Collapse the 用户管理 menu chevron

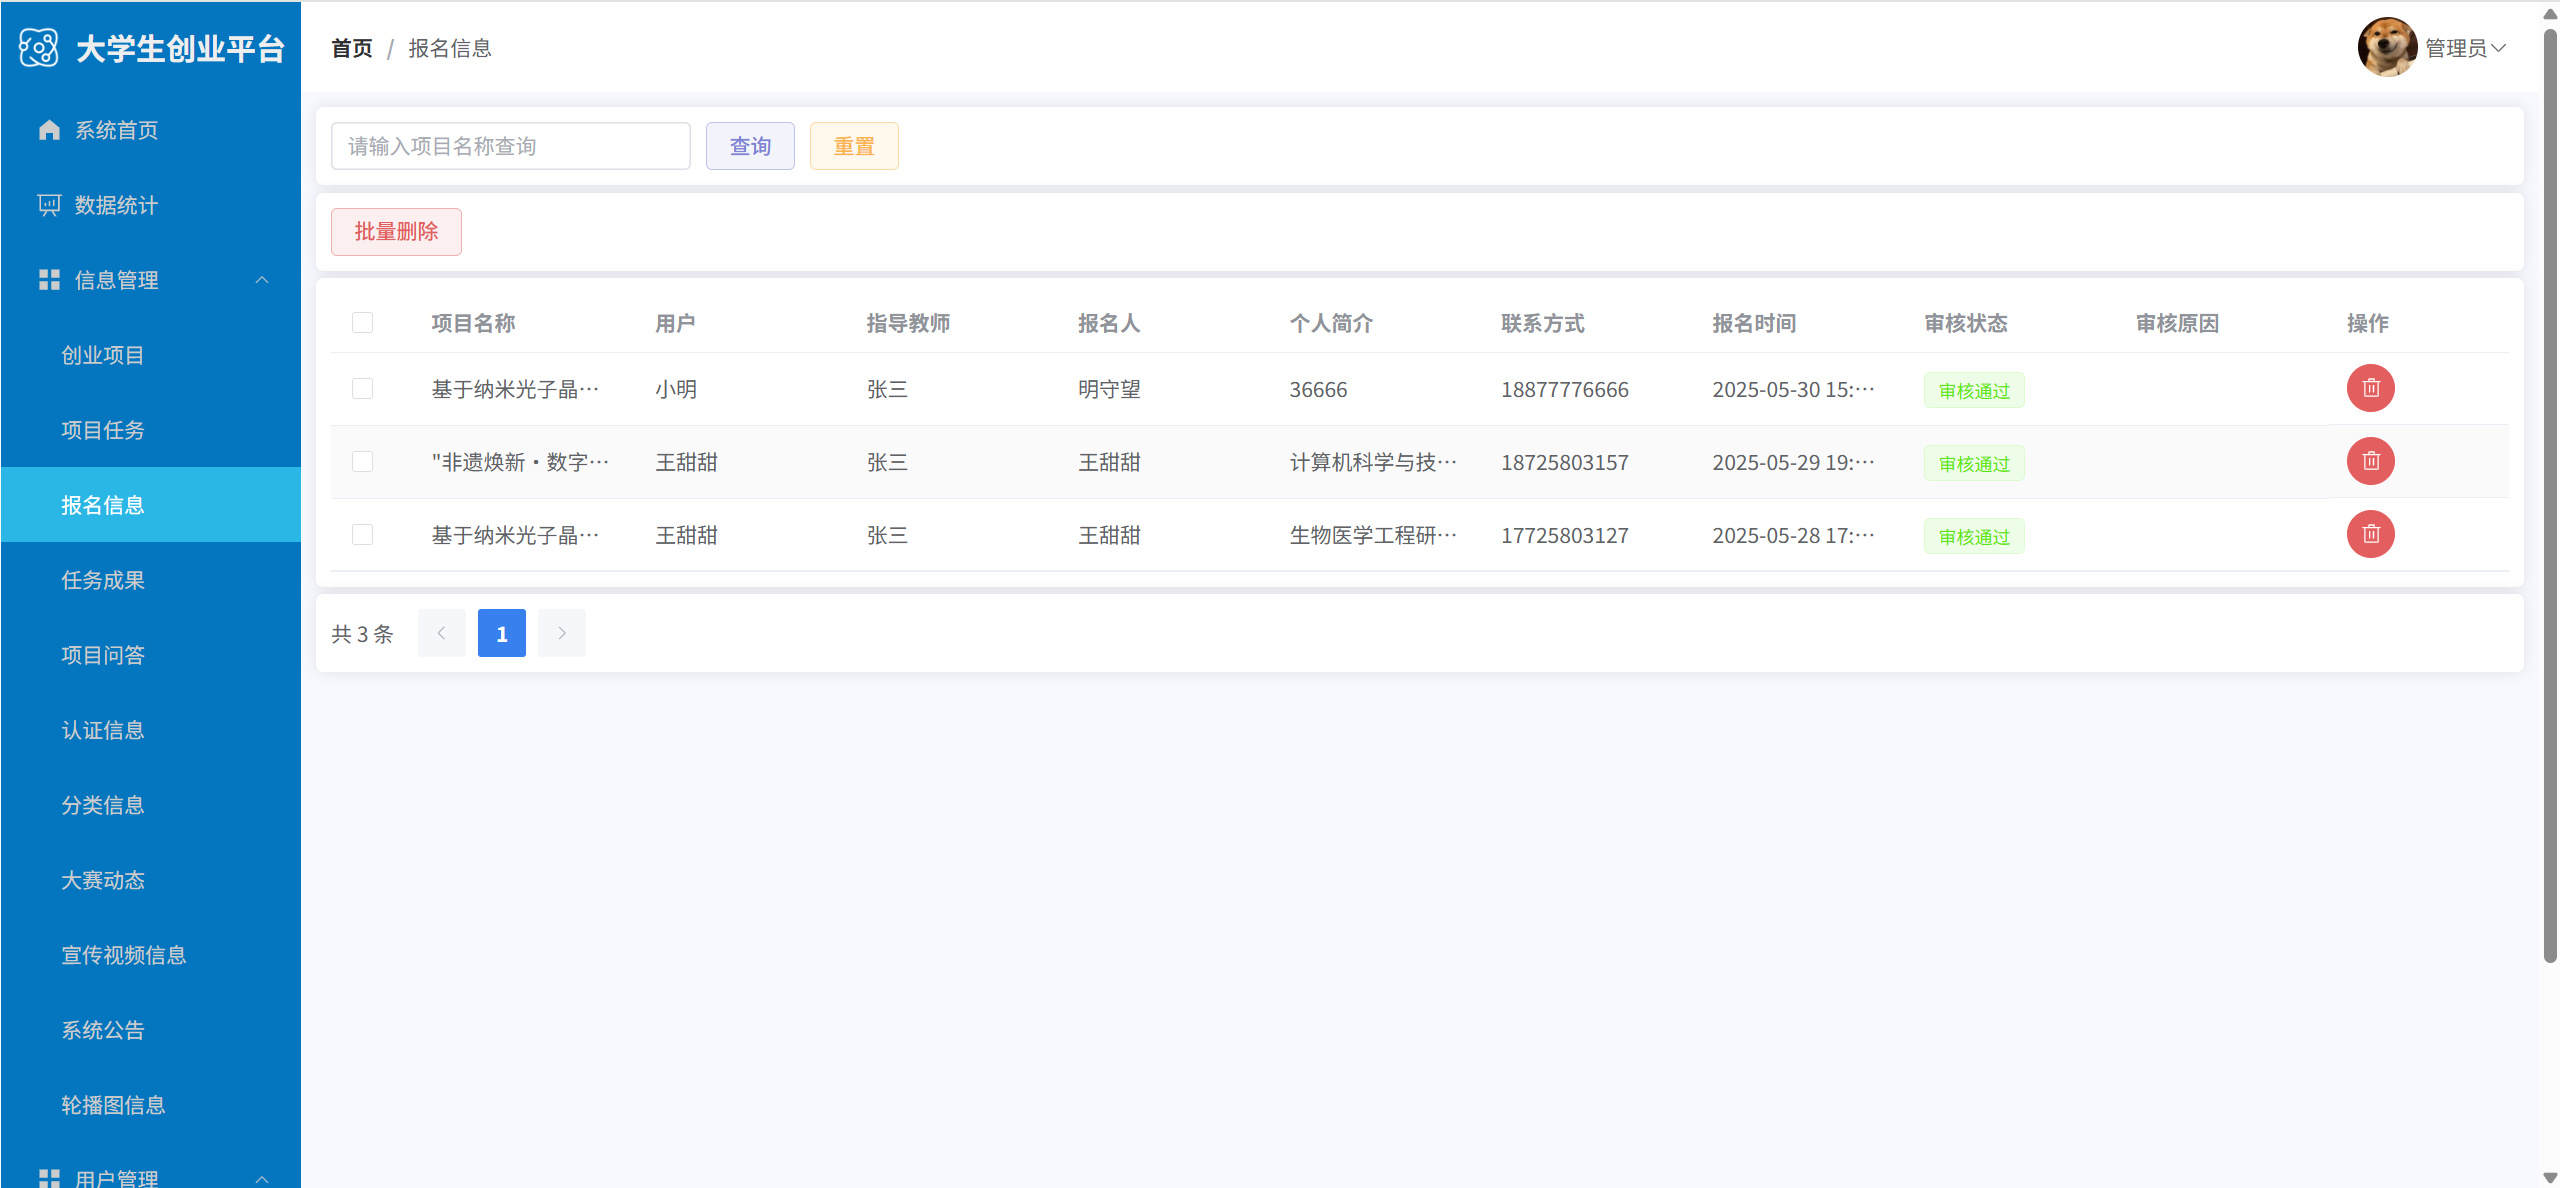tap(262, 1178)
